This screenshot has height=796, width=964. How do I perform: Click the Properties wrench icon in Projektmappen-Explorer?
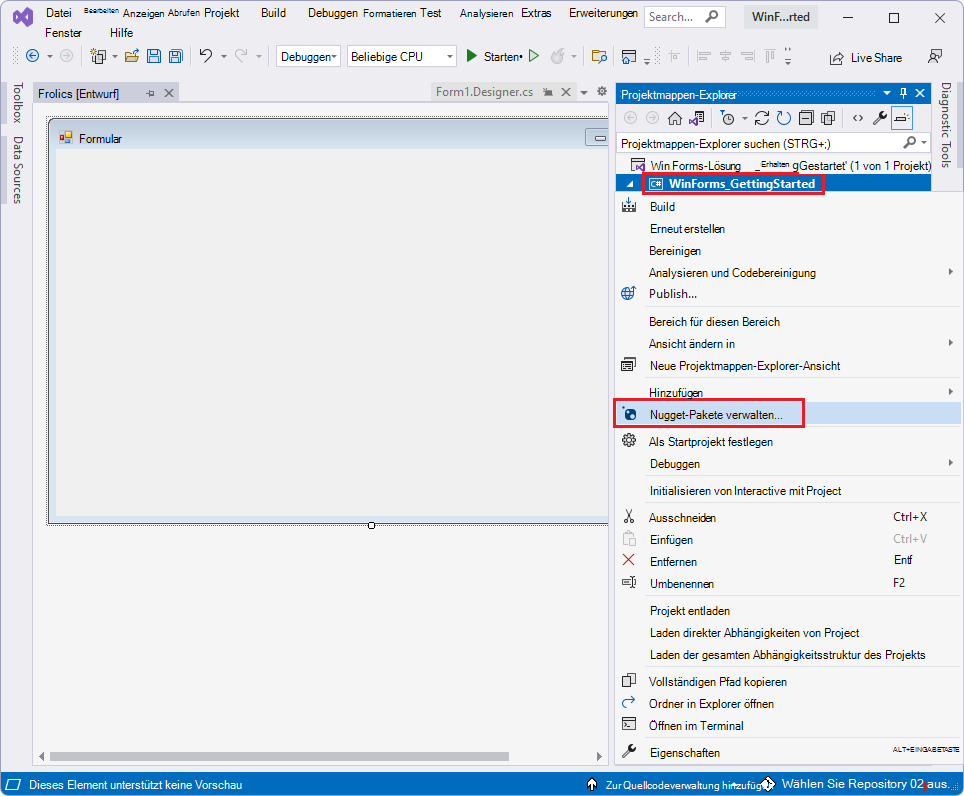click(880, 117)
